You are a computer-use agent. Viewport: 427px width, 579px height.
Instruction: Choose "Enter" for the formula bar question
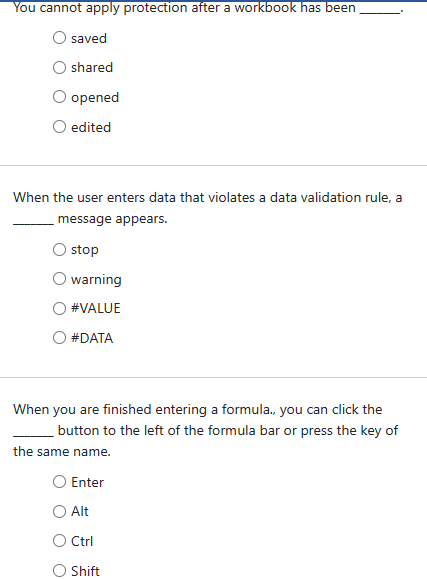[x=59, y=482]
